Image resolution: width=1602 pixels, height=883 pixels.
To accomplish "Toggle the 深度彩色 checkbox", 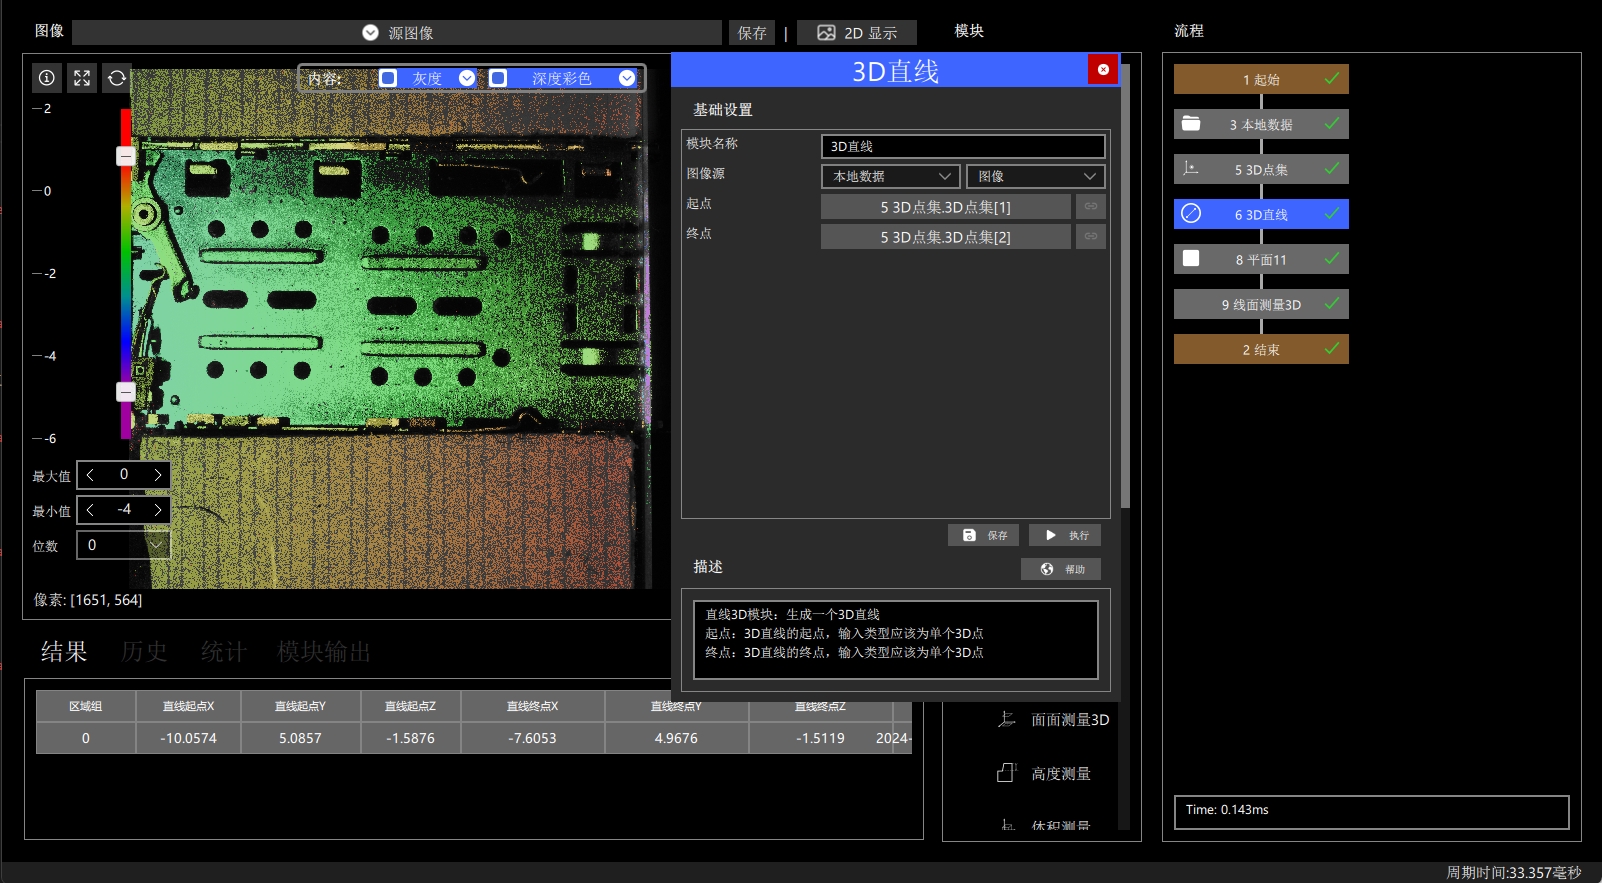I will [x=498, y=78].
